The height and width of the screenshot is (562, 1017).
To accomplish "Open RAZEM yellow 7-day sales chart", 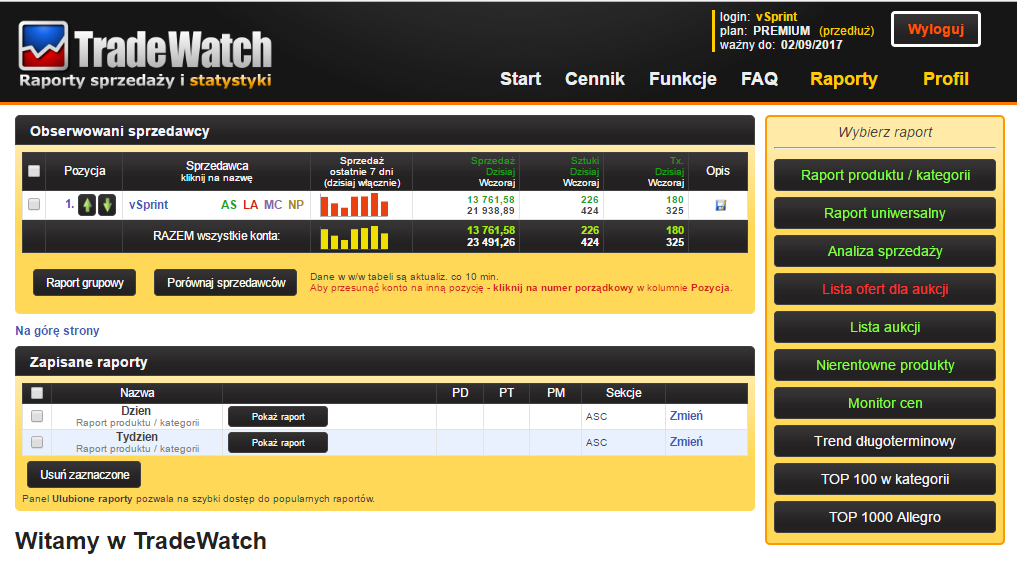I will point(354,236).
